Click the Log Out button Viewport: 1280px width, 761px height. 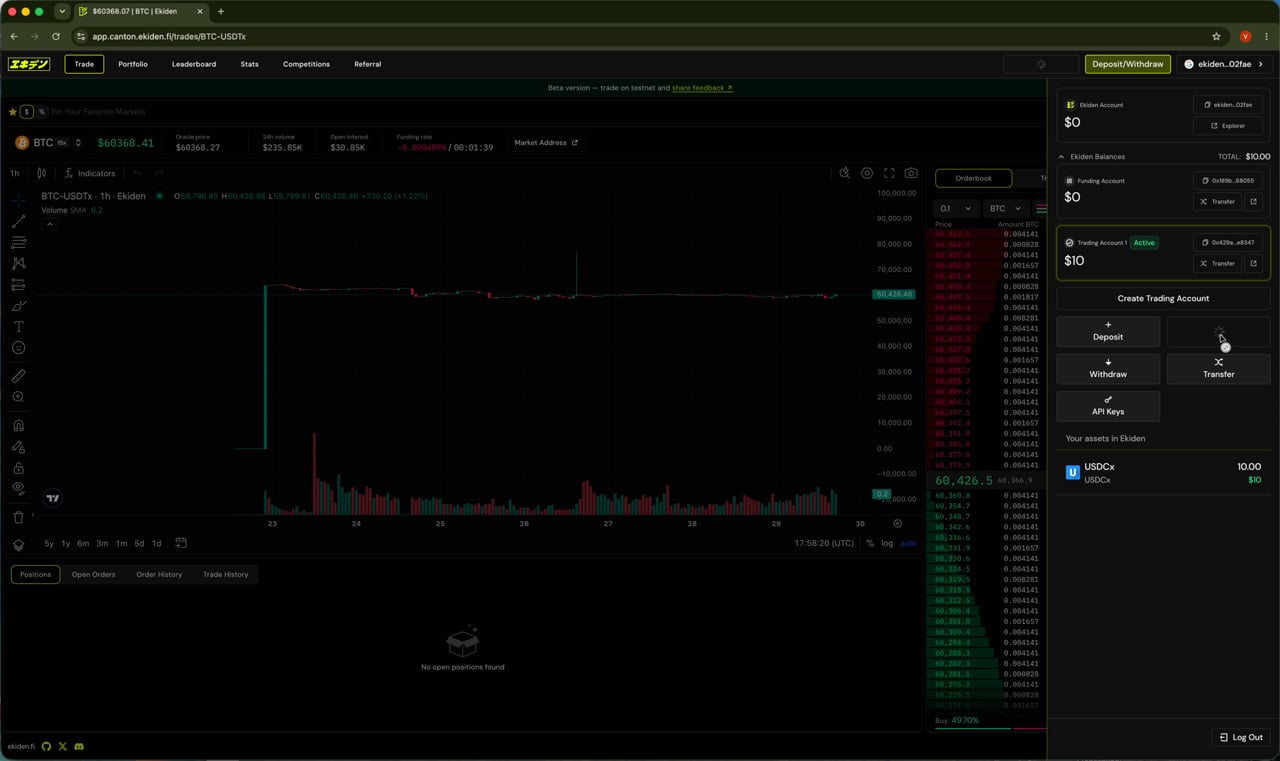pos(1241,737)
